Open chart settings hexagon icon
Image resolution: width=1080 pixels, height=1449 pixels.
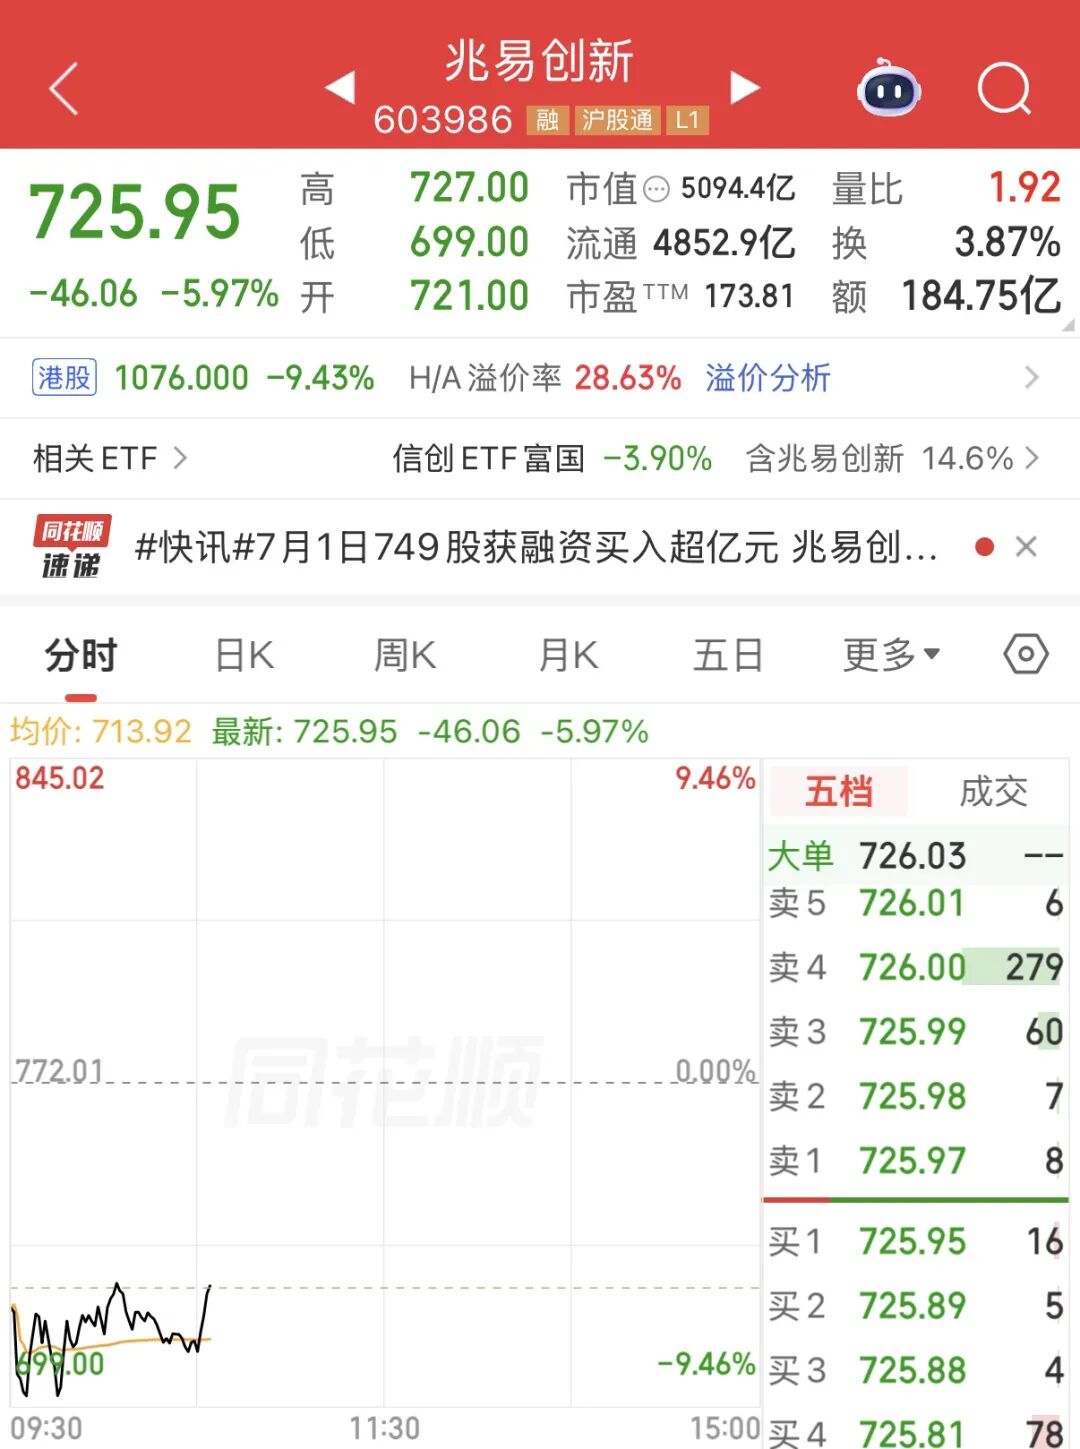coord(1026,655)
